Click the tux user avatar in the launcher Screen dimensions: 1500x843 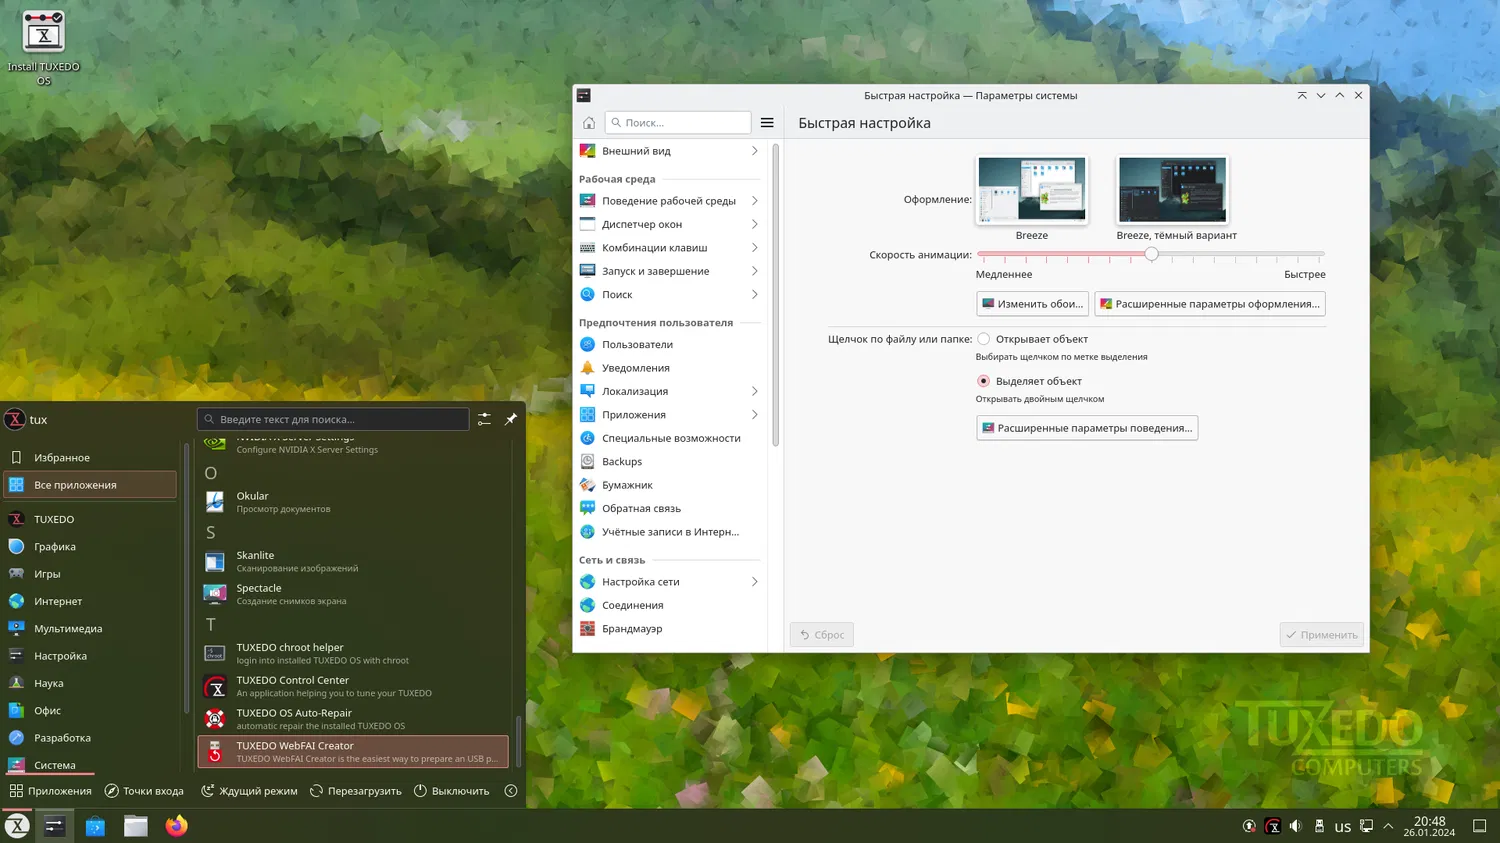15,420
